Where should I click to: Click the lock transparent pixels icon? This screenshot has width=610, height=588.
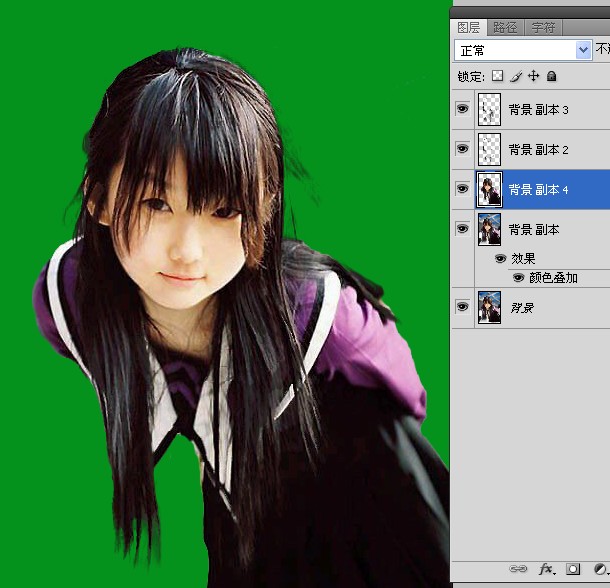click(497, 76)
